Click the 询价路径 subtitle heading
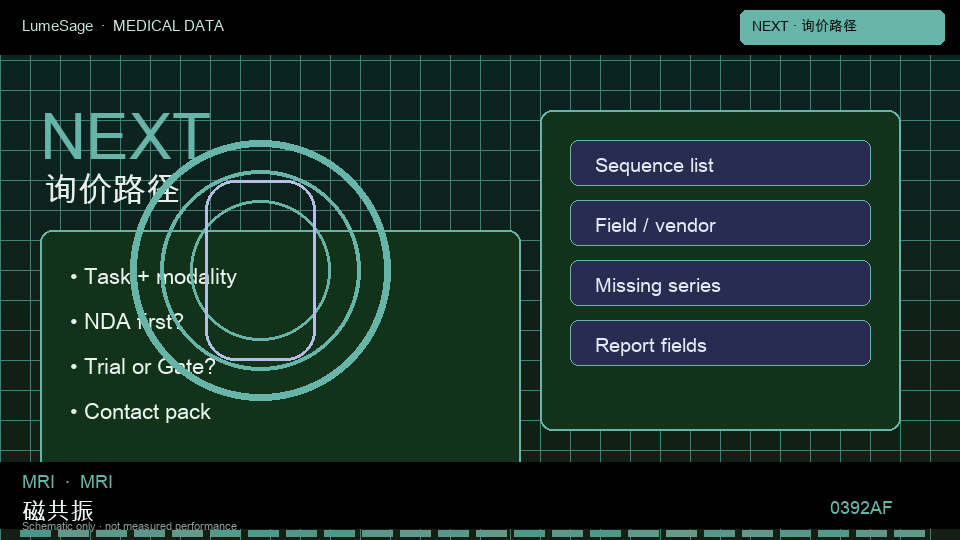960x540 pixels. point(113,189)
